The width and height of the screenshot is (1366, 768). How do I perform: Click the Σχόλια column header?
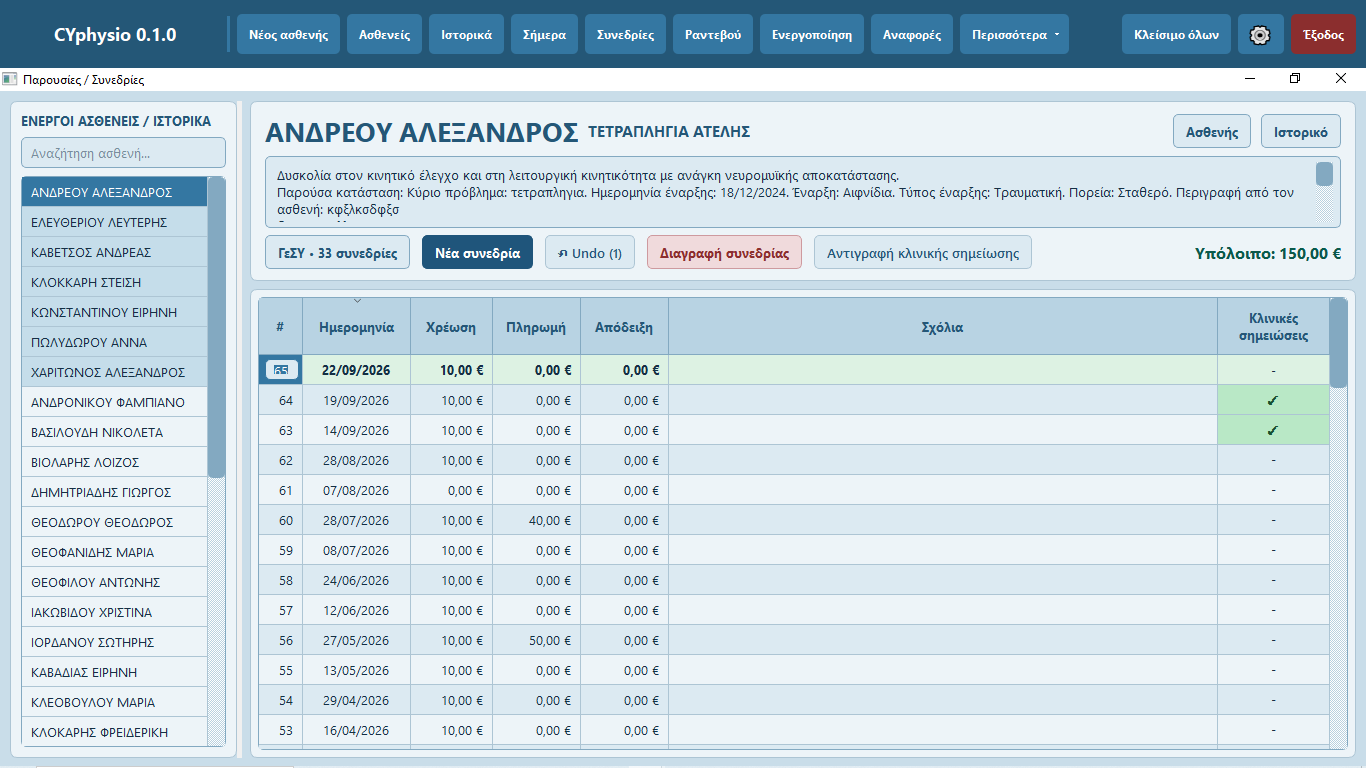click(x=943, y=327)
